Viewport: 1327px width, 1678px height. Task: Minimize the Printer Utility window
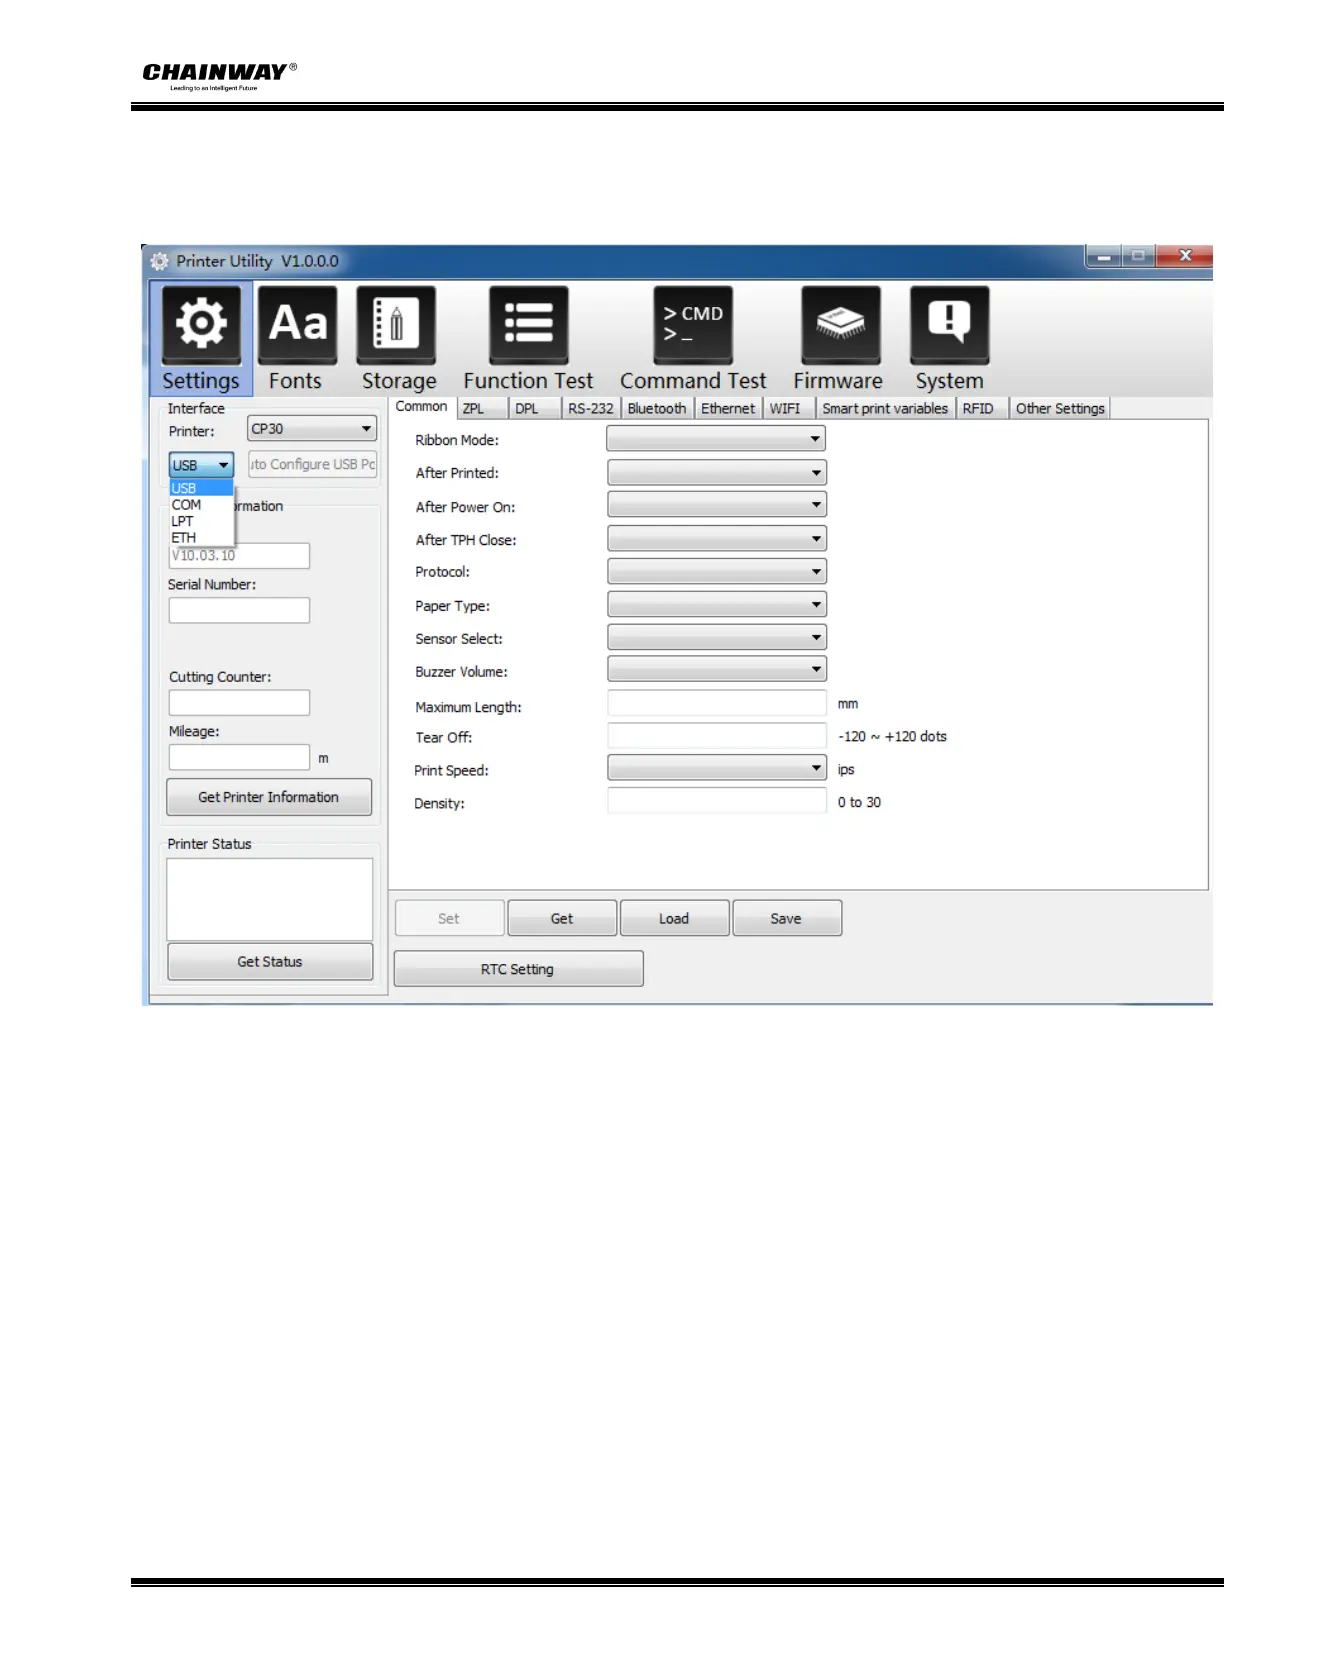1104,257
